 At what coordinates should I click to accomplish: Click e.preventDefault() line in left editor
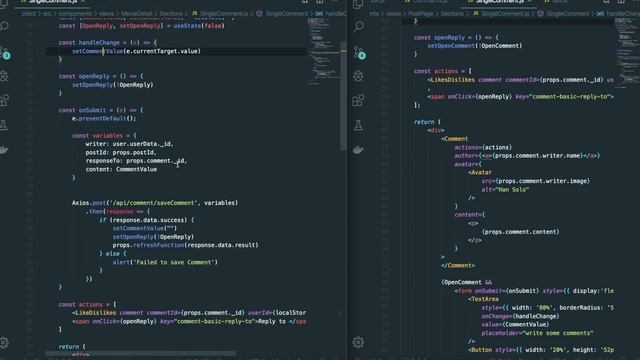(104, 118)
